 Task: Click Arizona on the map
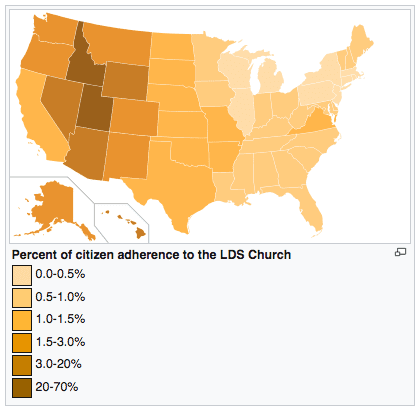click(87, 153)
